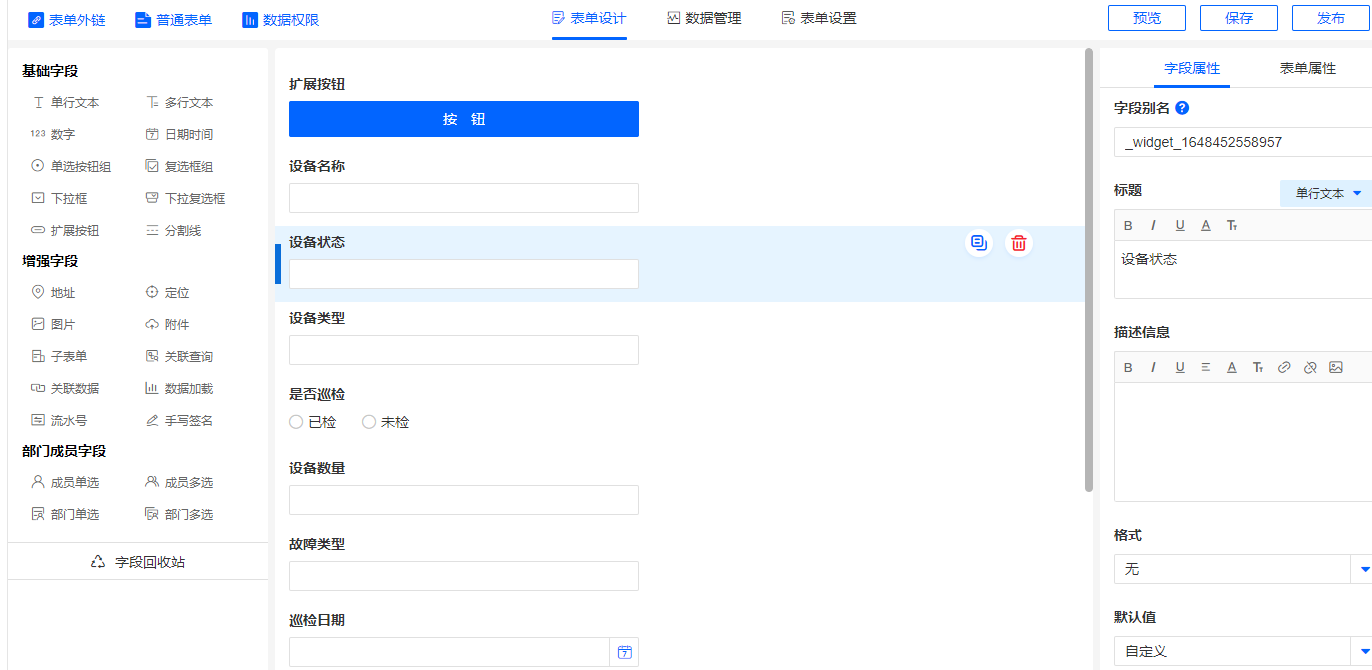Viewport: 1372px width, 670px height.
Task: Click the 发布 button
Action: (x=1330, y=18)
